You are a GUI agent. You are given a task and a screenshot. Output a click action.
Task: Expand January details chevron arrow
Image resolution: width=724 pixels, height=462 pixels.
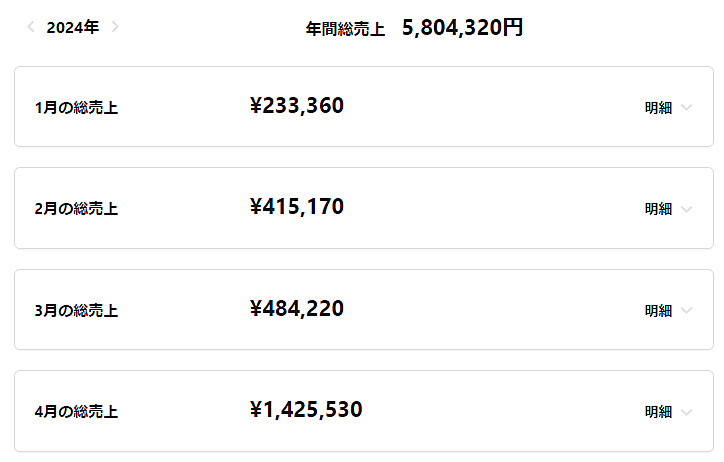(x=686, y=108)
